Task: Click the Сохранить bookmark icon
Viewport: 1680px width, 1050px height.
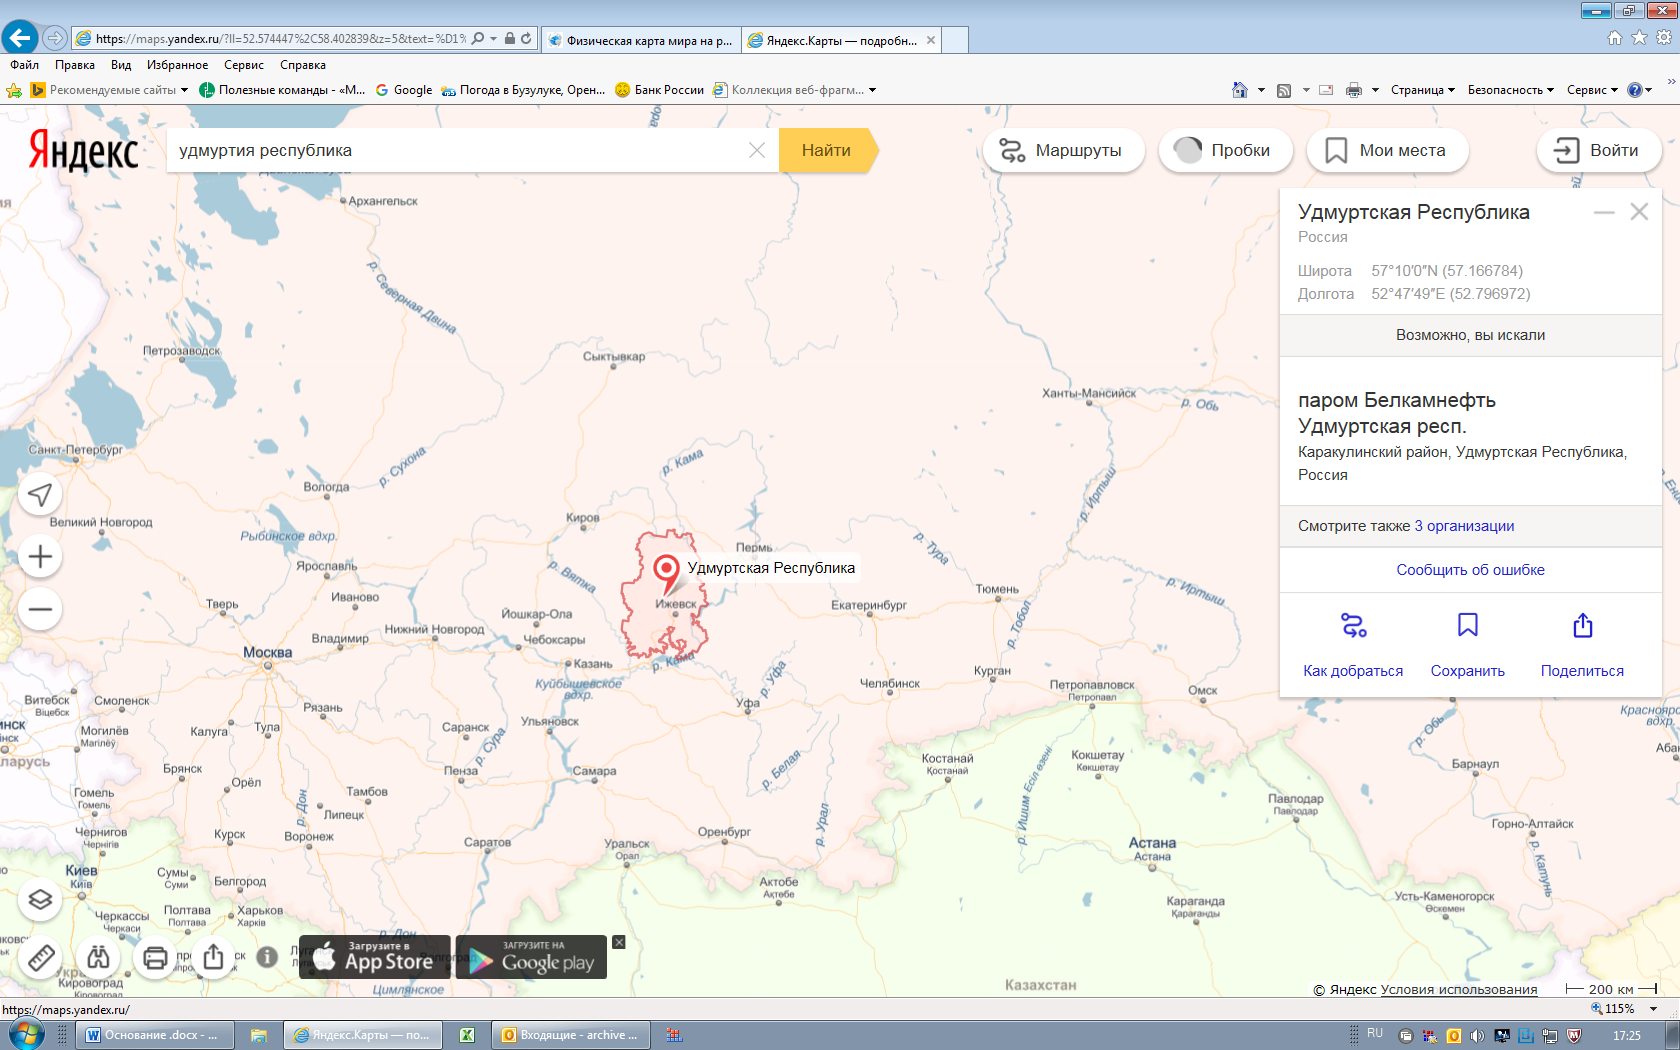Action: coord(1467,625)
